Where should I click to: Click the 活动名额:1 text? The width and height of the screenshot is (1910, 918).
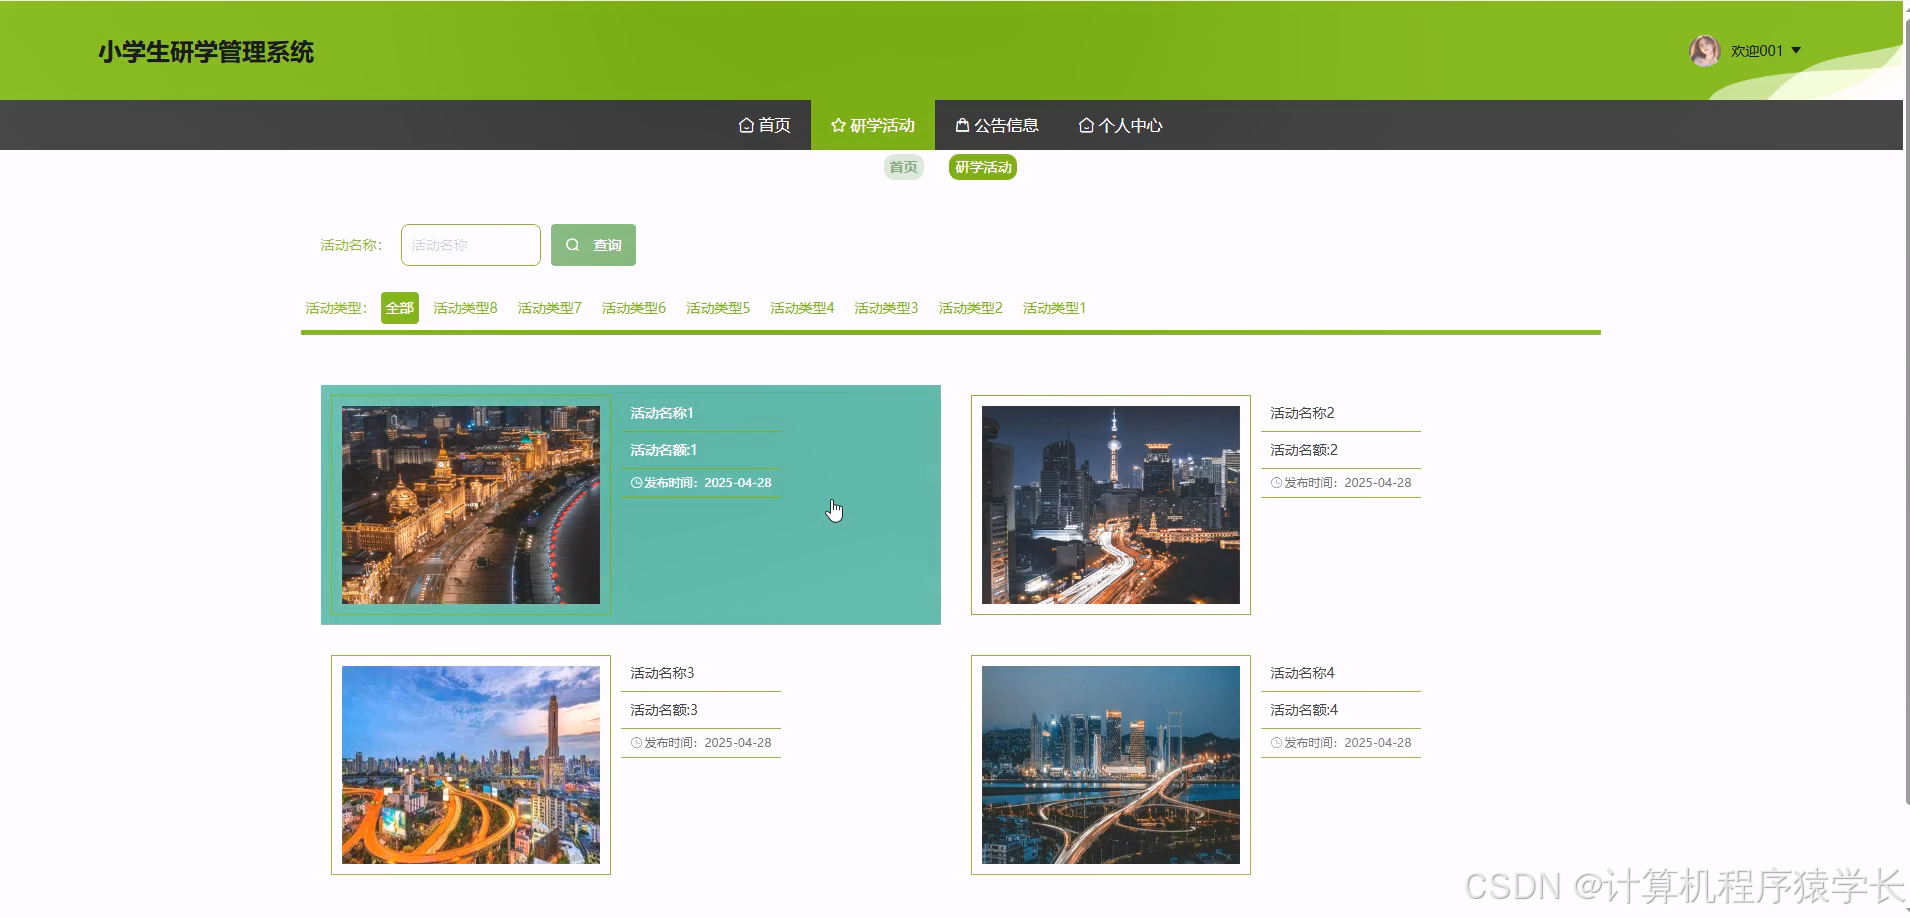(664, 450)
